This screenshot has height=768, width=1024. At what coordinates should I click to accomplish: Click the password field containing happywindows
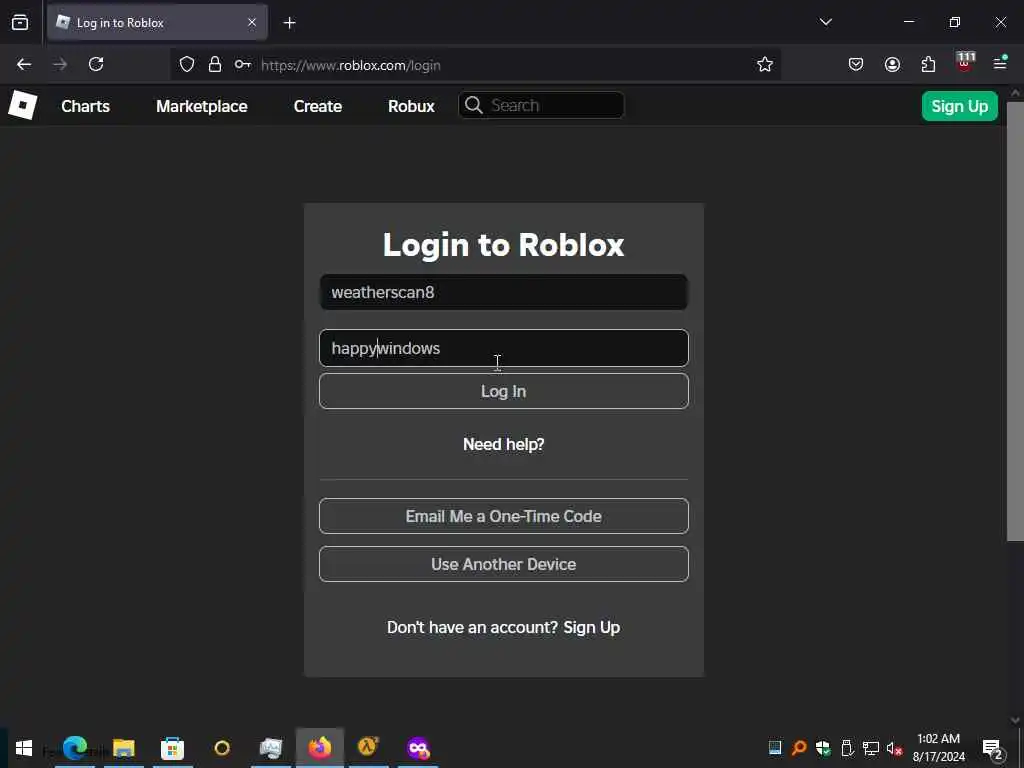[x=504, y=348]
